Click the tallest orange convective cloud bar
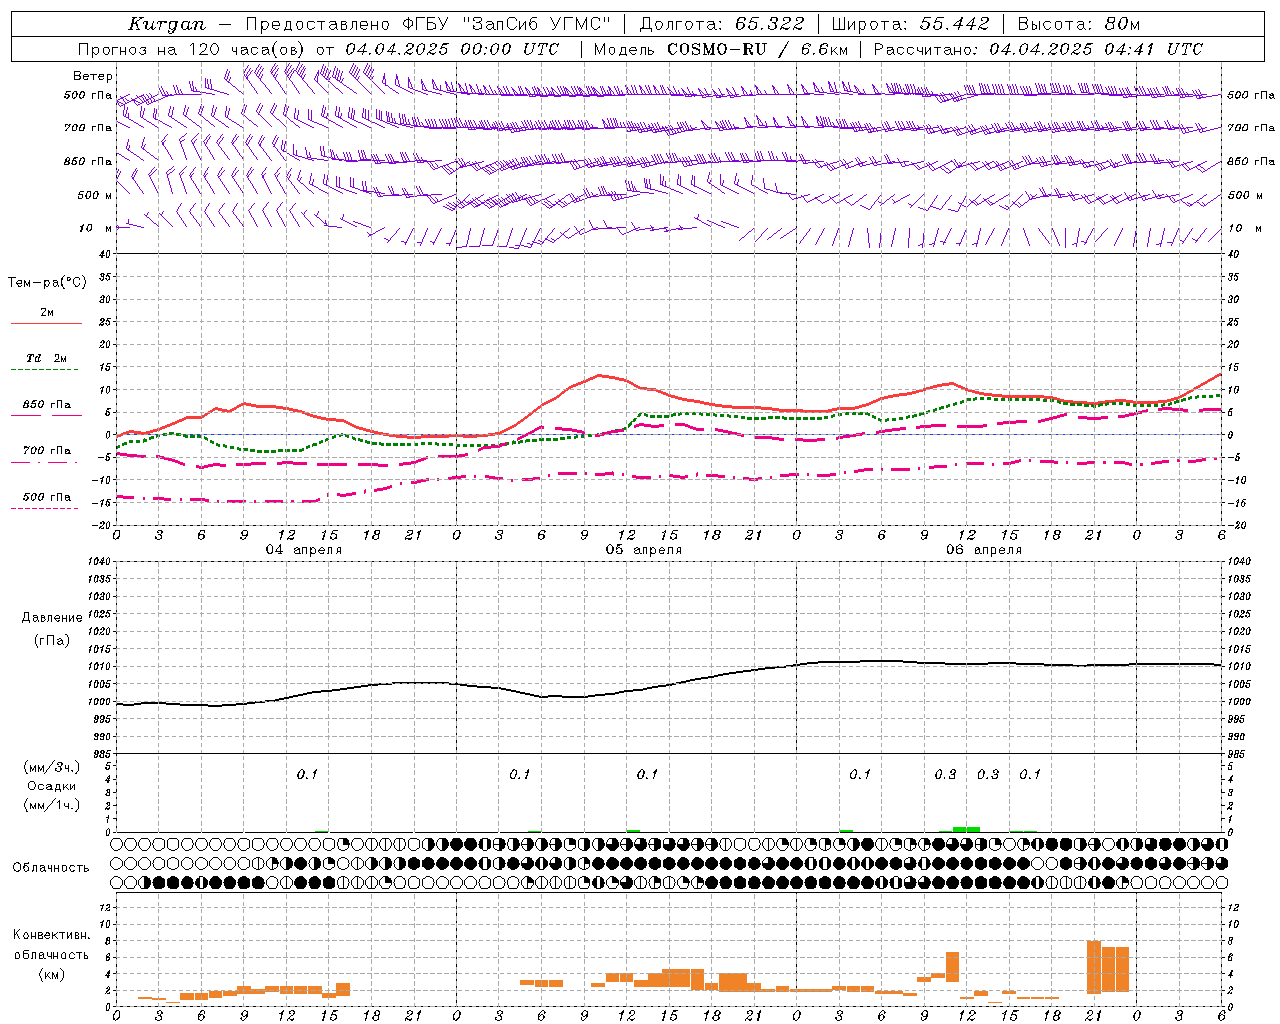This screenshot has height=1024, width=1280. 1094,966
